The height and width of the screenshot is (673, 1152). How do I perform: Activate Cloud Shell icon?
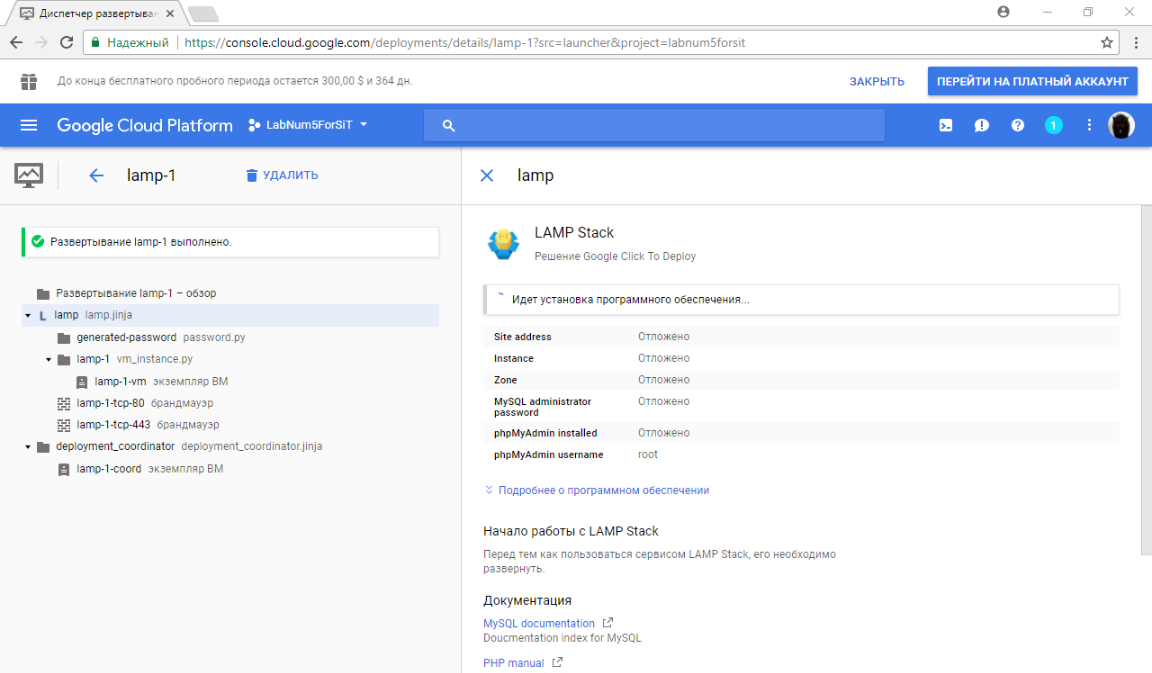pos(946,126)
